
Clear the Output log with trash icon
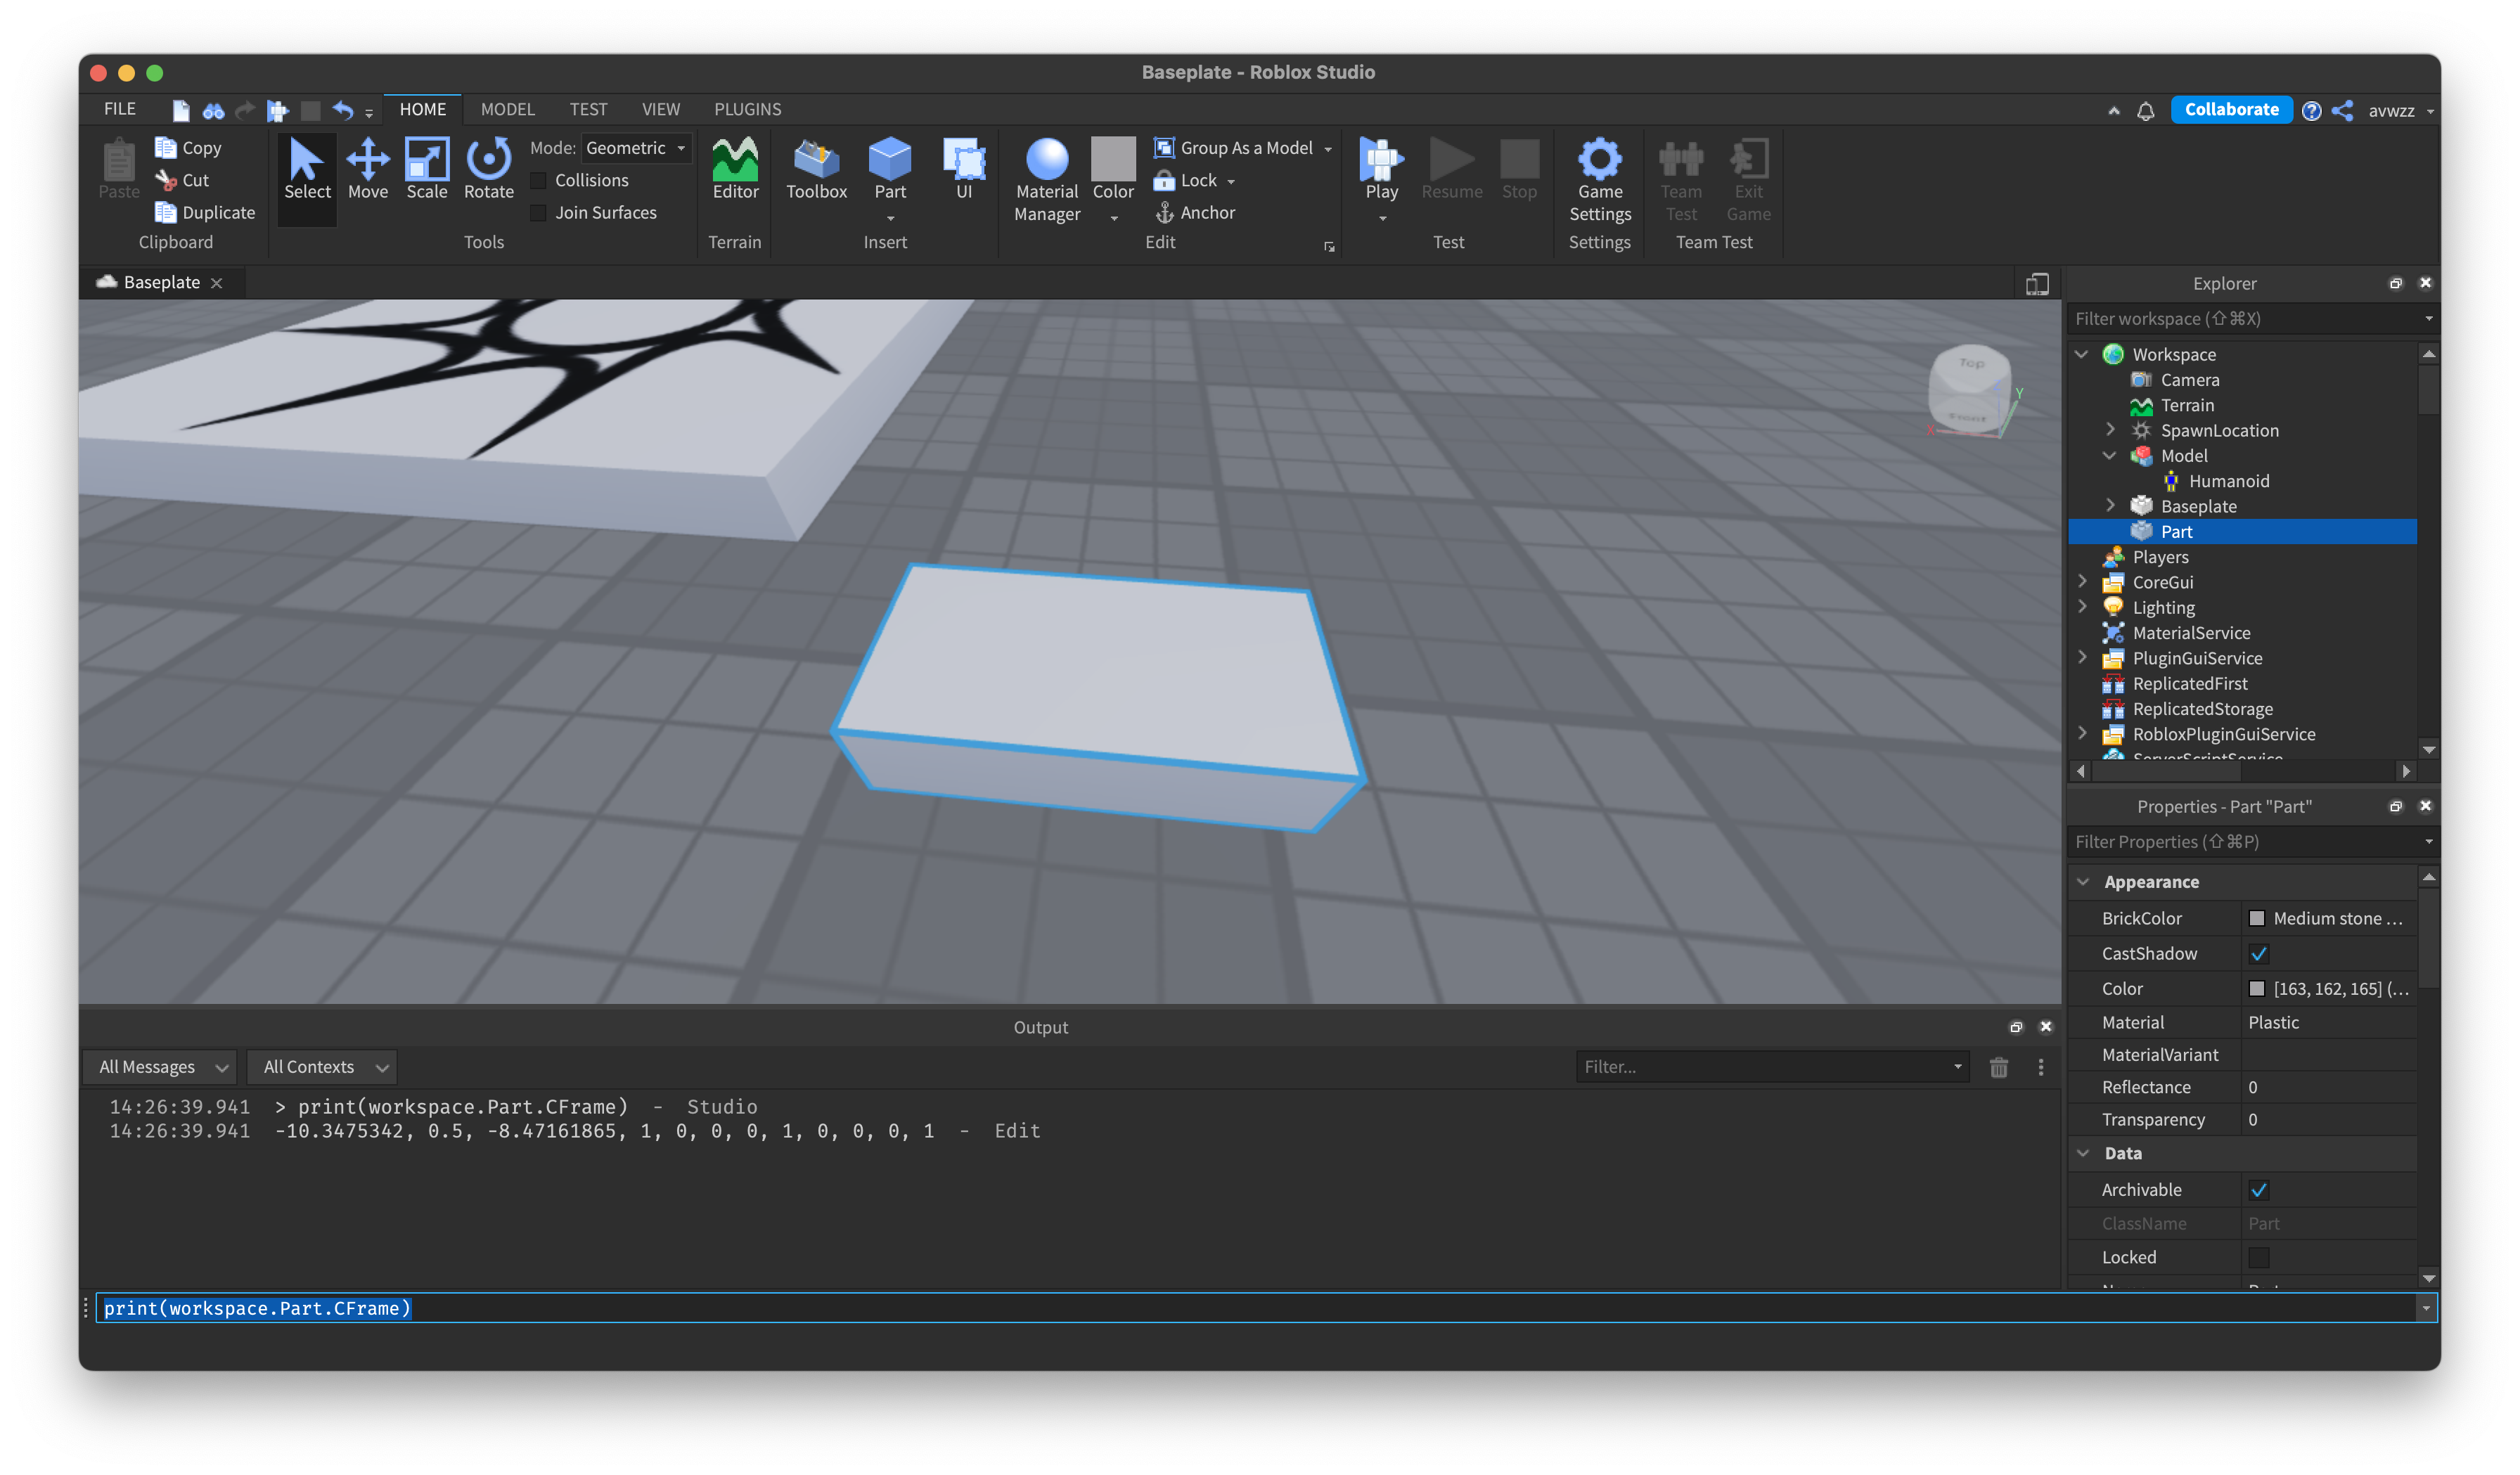1998,1067
